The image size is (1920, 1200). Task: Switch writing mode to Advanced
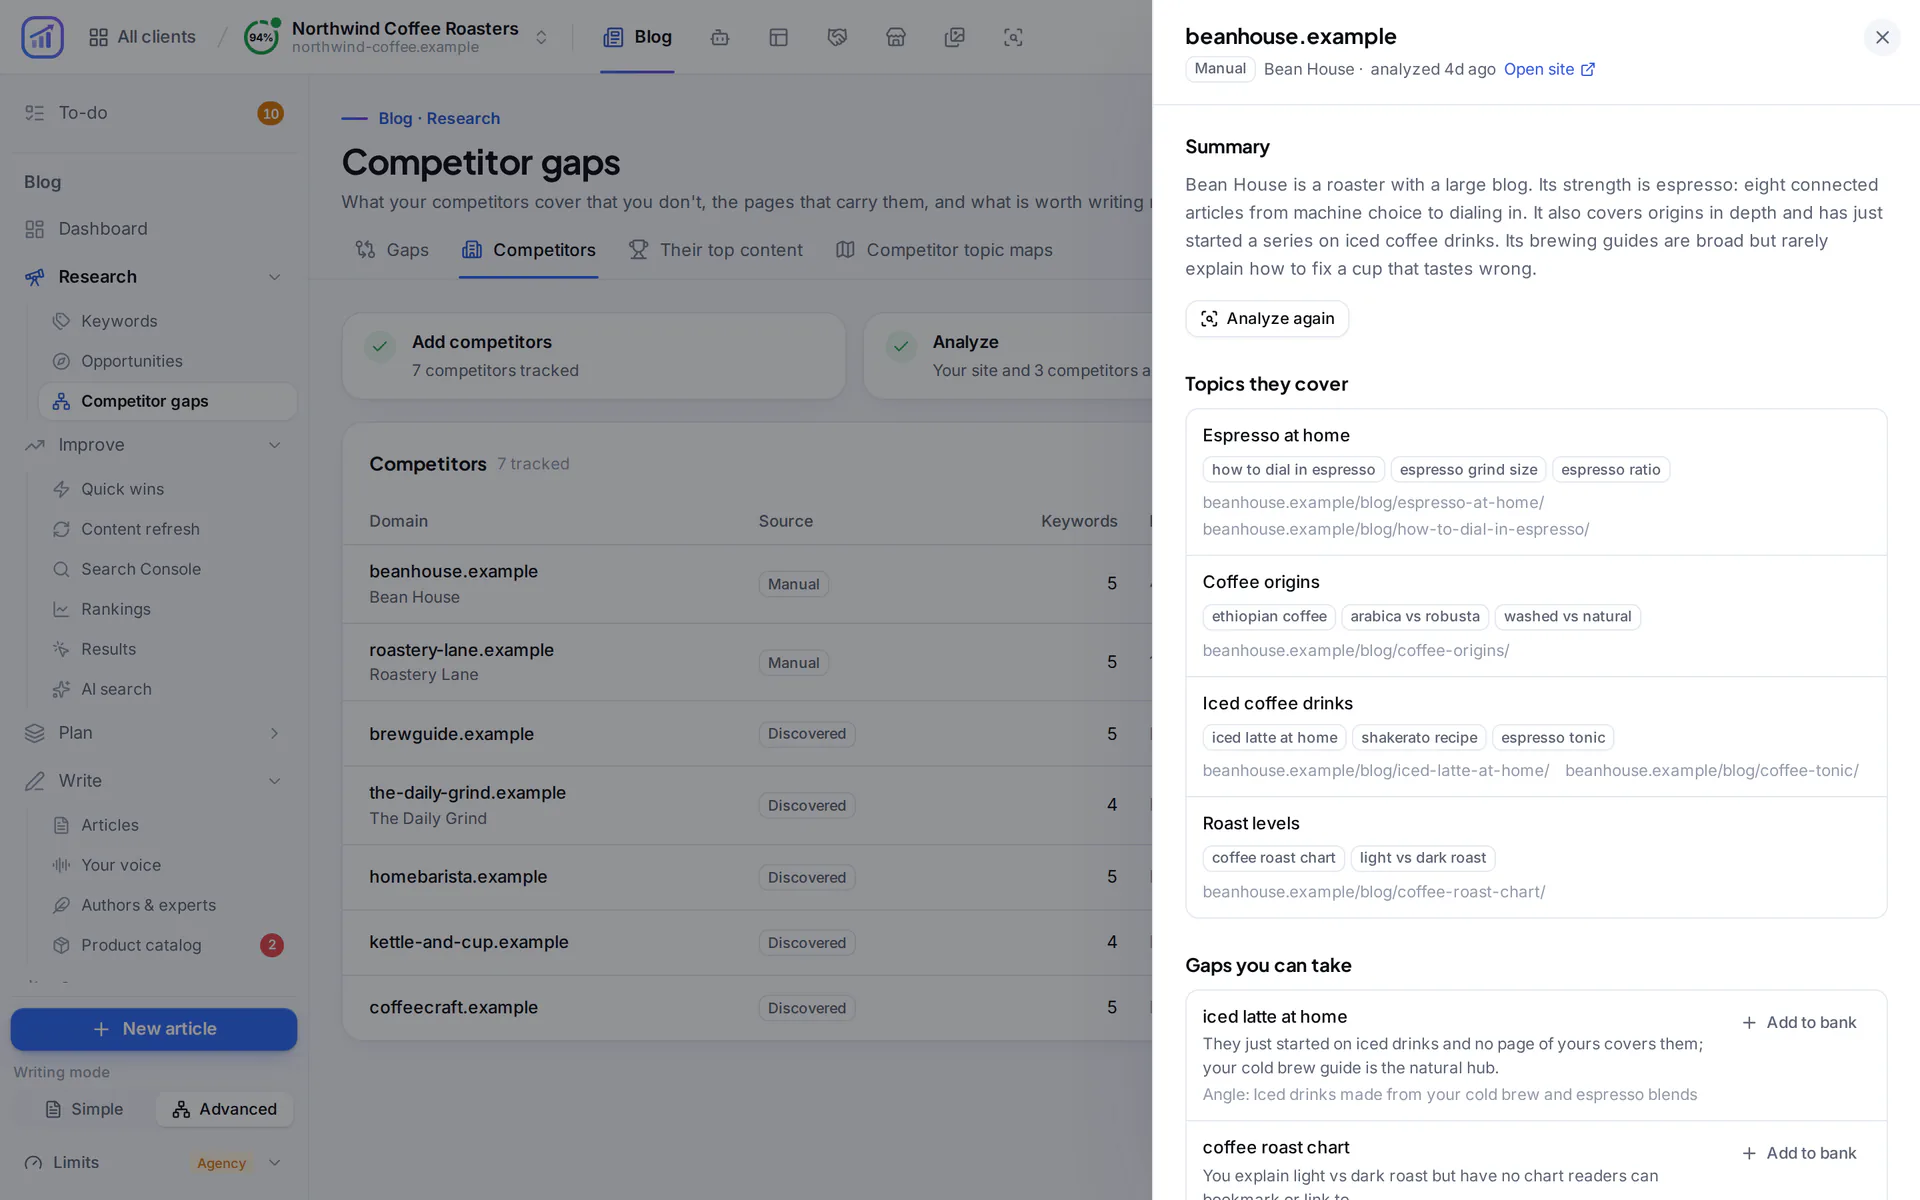point(224,1109)
